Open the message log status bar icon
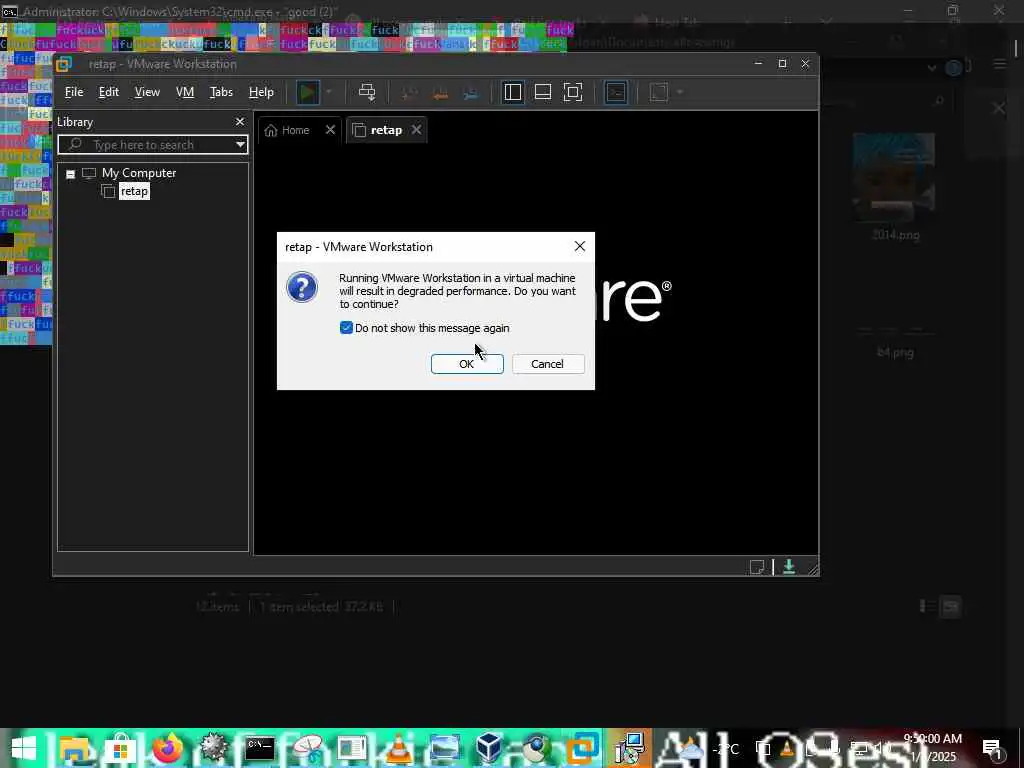The width and height of the screenshot is (1024, 768). 757,567
